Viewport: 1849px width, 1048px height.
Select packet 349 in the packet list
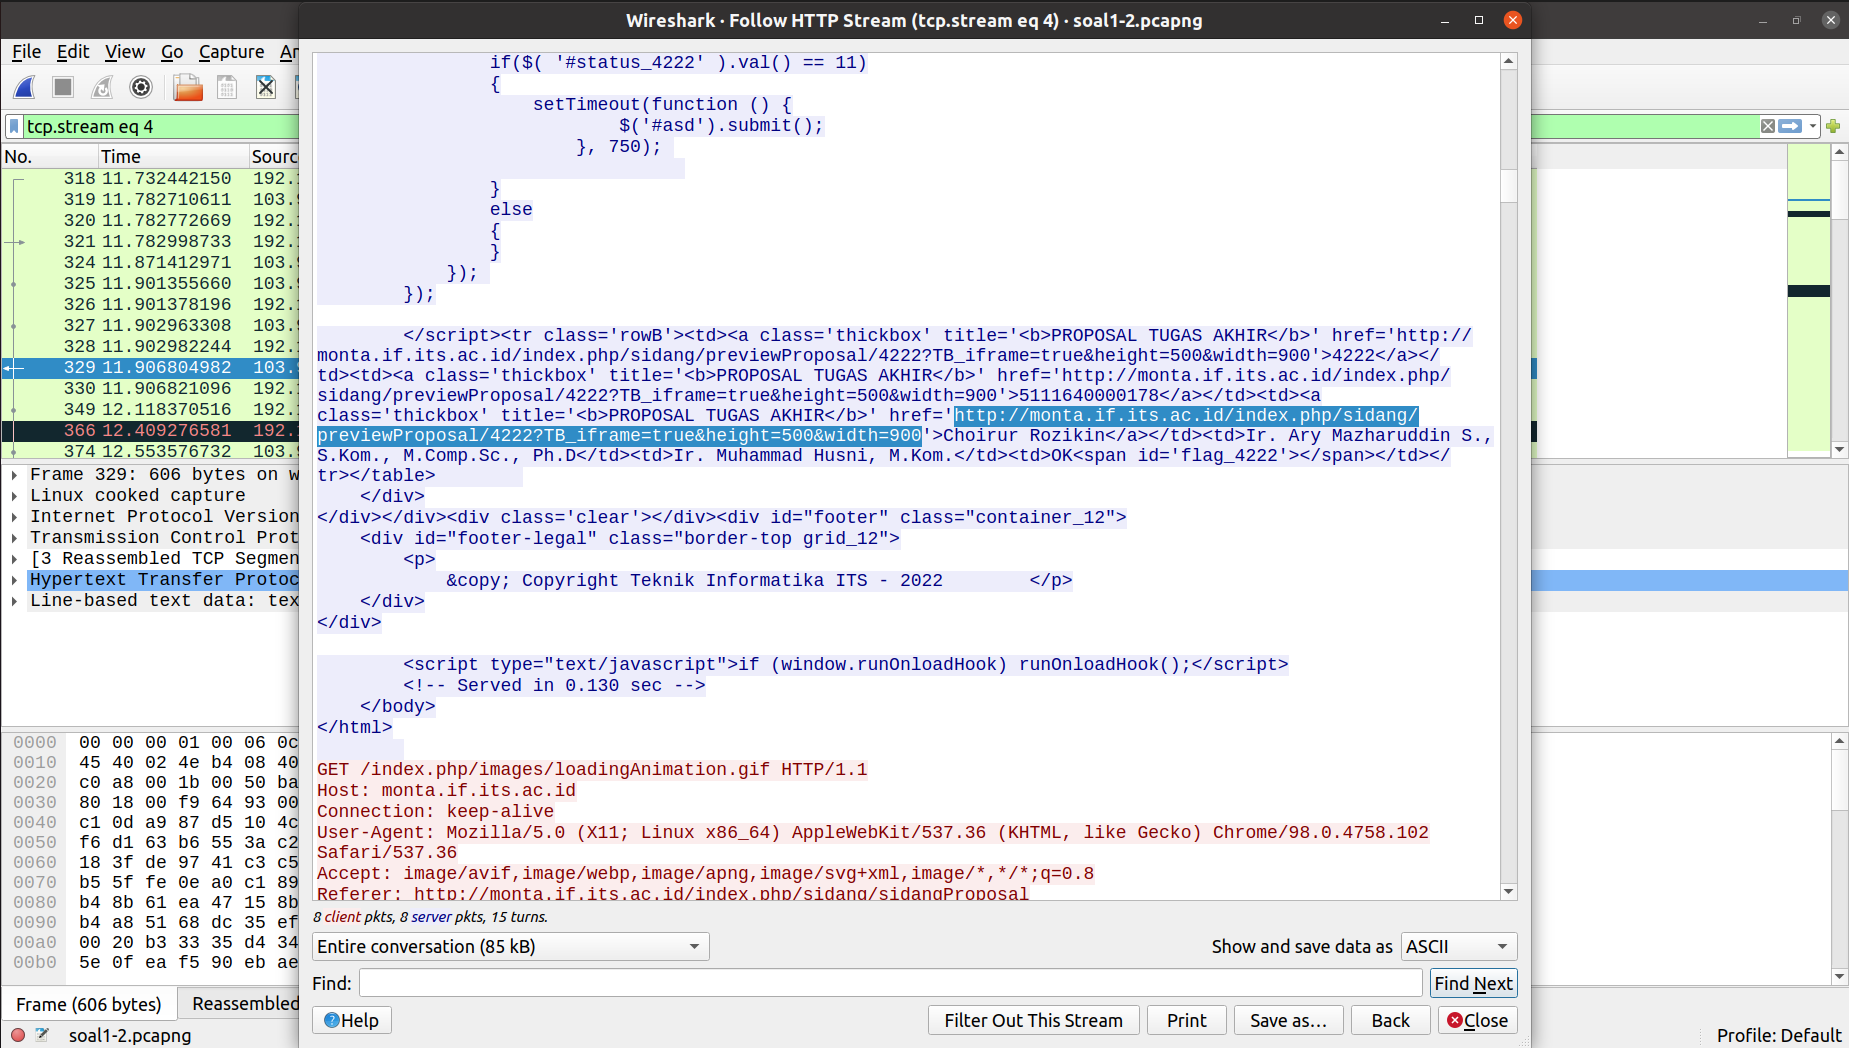point(150,409)
